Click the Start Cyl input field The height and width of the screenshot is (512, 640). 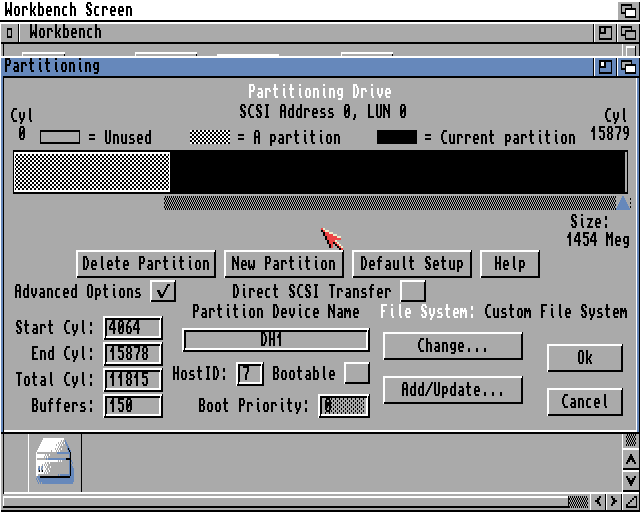133,328
